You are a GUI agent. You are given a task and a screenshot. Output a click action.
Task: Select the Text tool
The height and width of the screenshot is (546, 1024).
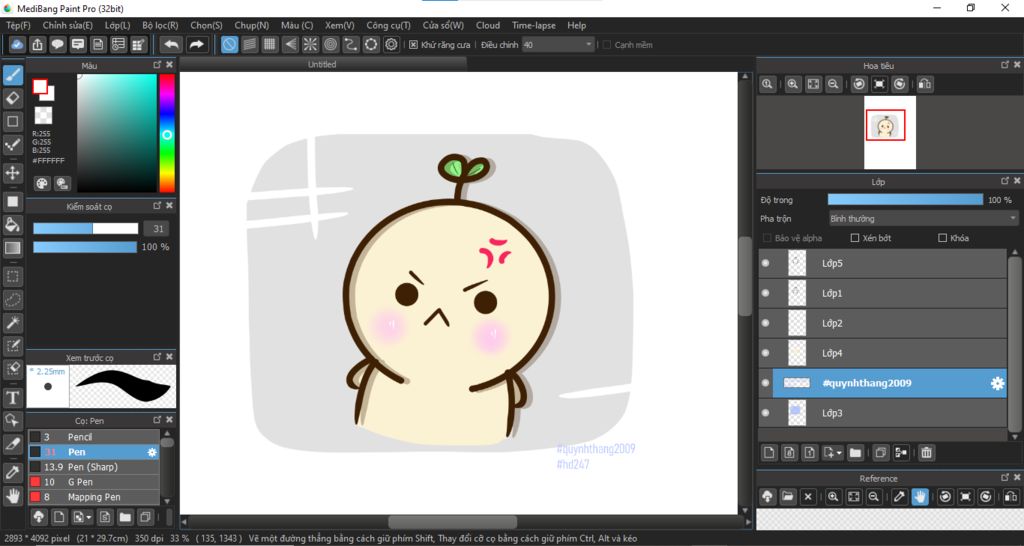tap(12, 397)
